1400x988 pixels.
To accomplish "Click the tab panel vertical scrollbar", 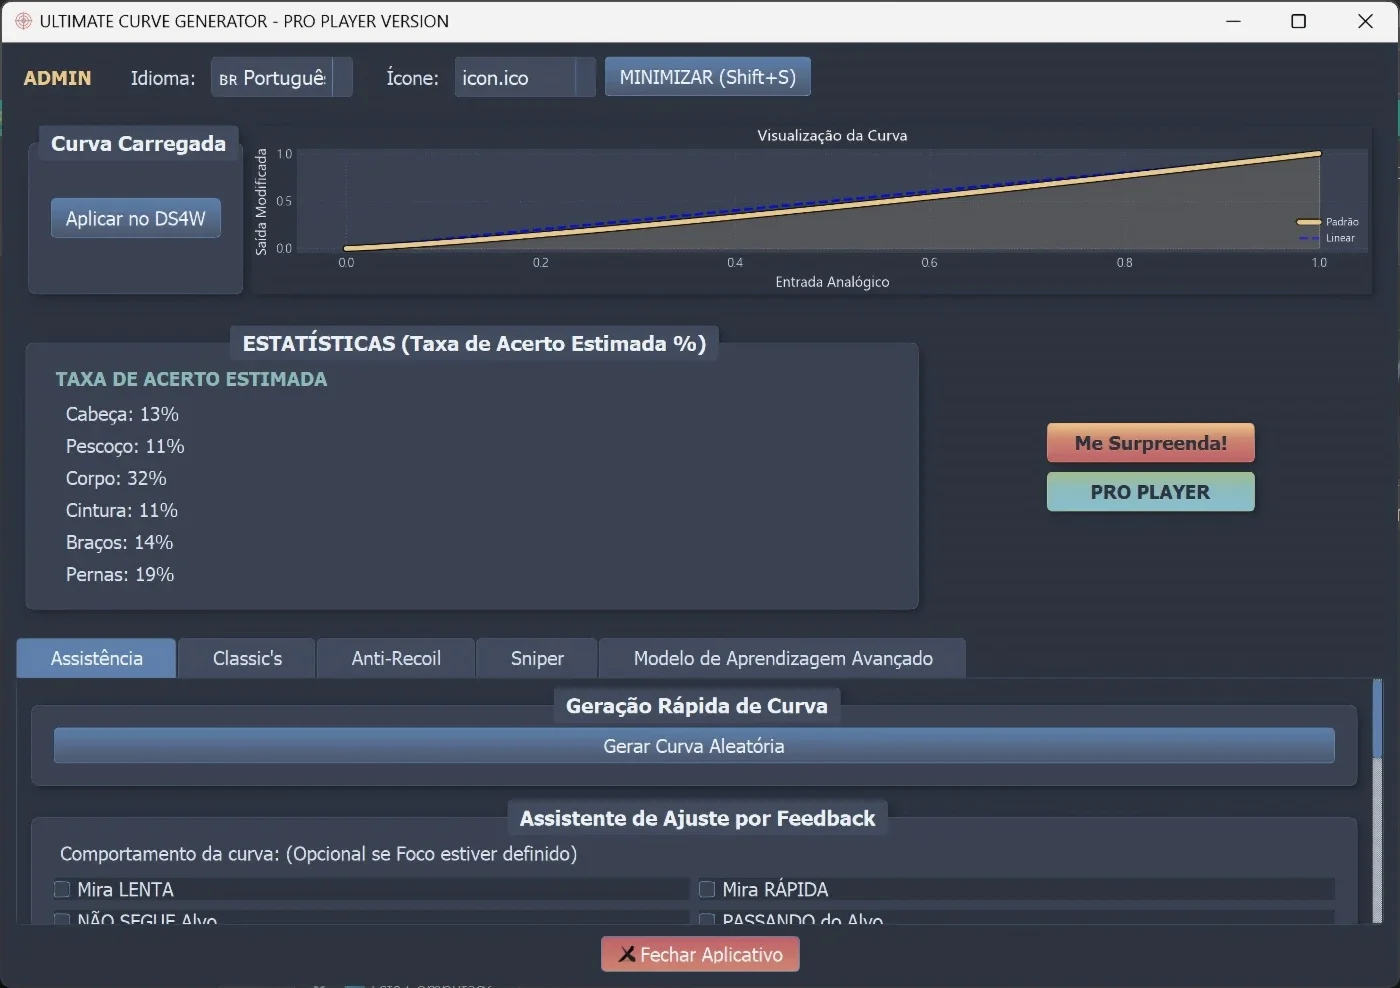I will (x=1377, y=800).
